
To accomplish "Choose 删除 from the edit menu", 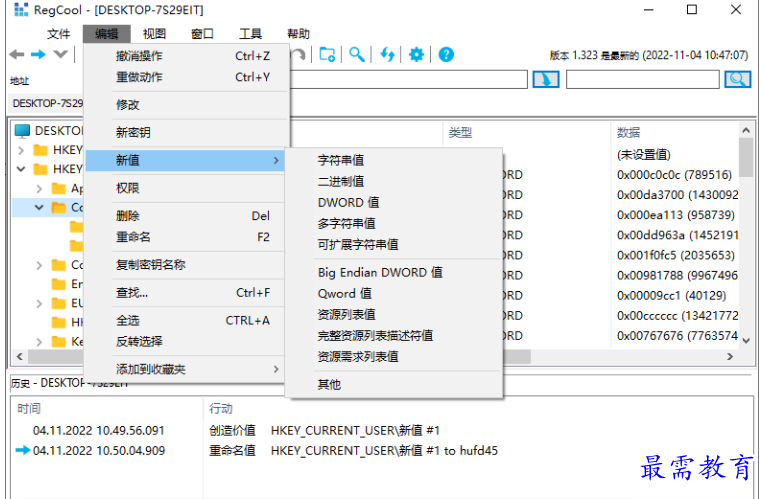I will click(186, 216).
